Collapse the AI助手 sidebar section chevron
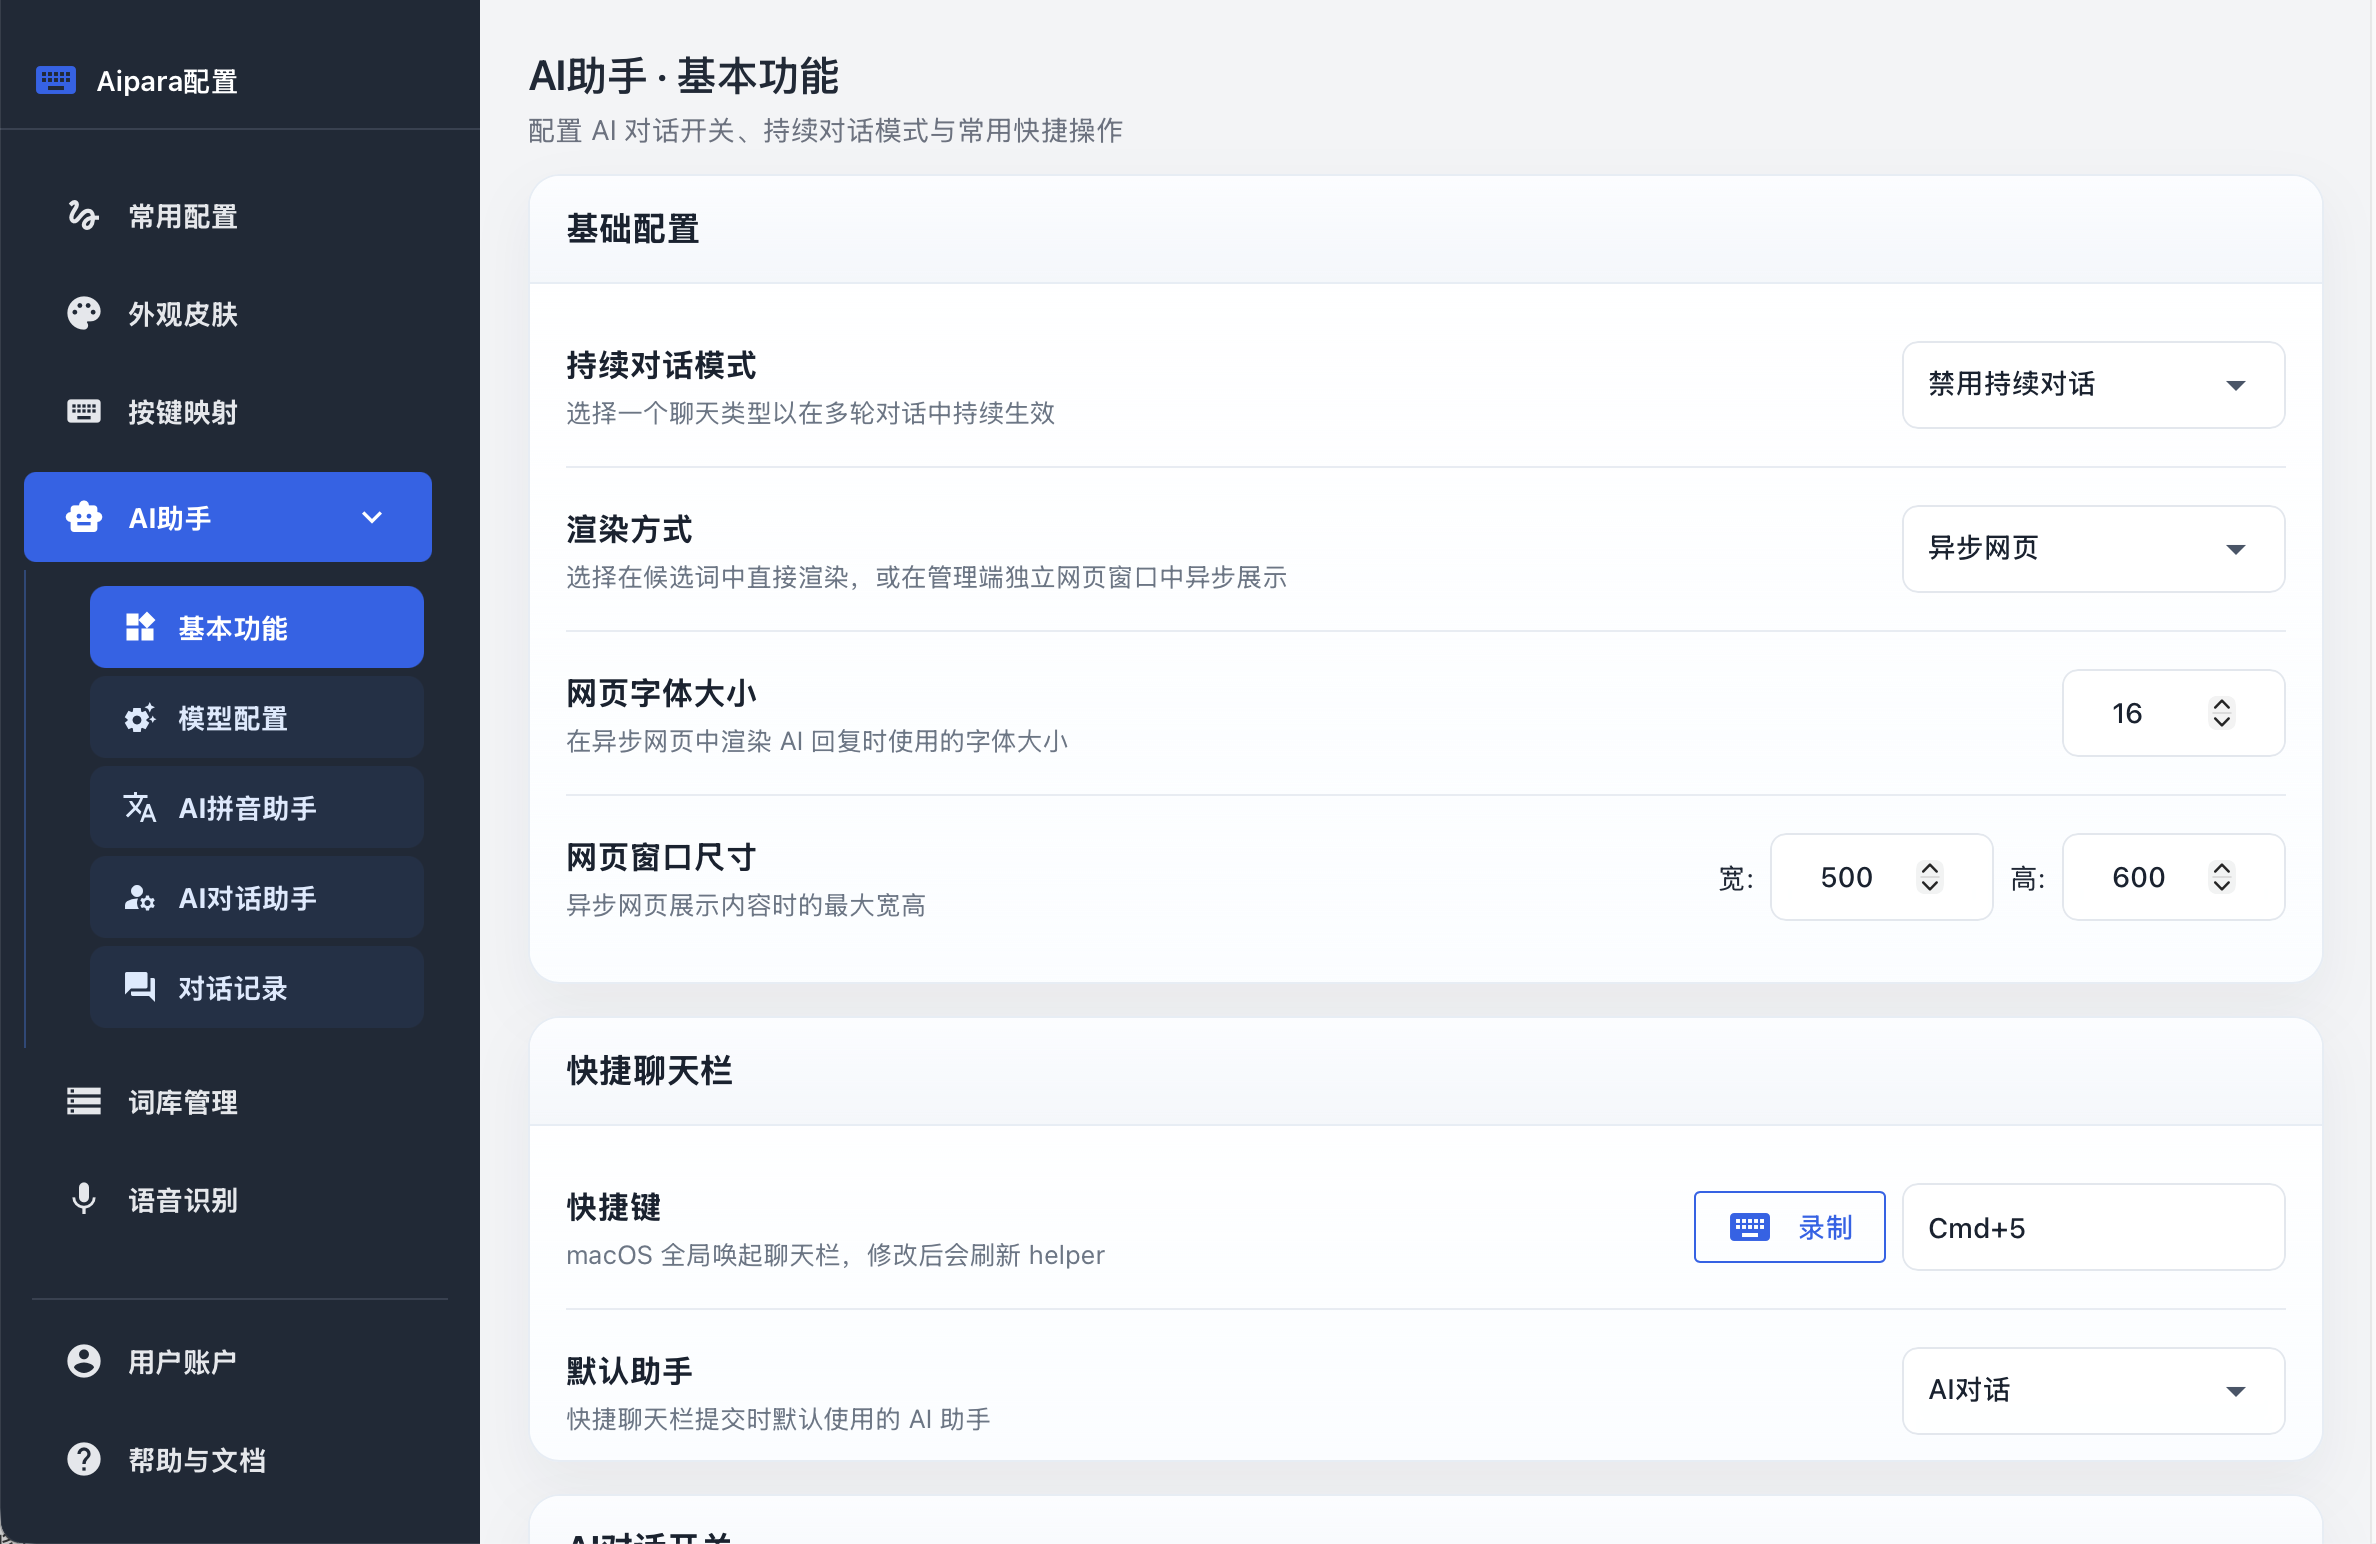 tap(372, 517)
